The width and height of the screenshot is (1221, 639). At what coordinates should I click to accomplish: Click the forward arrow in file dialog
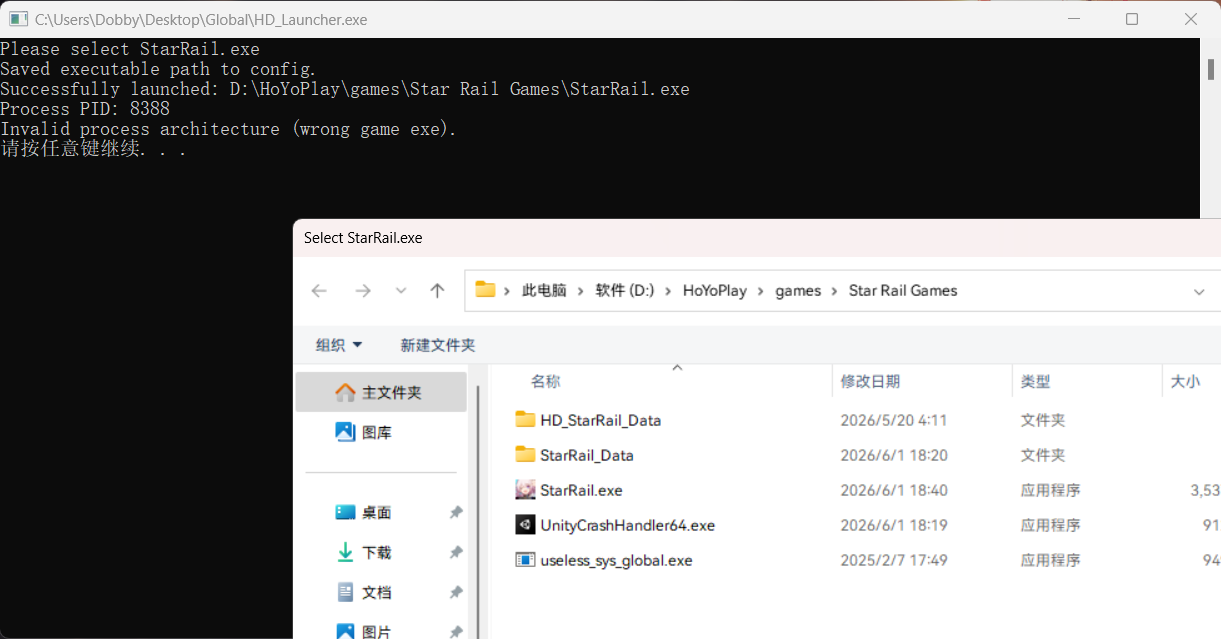coord(363,291)
